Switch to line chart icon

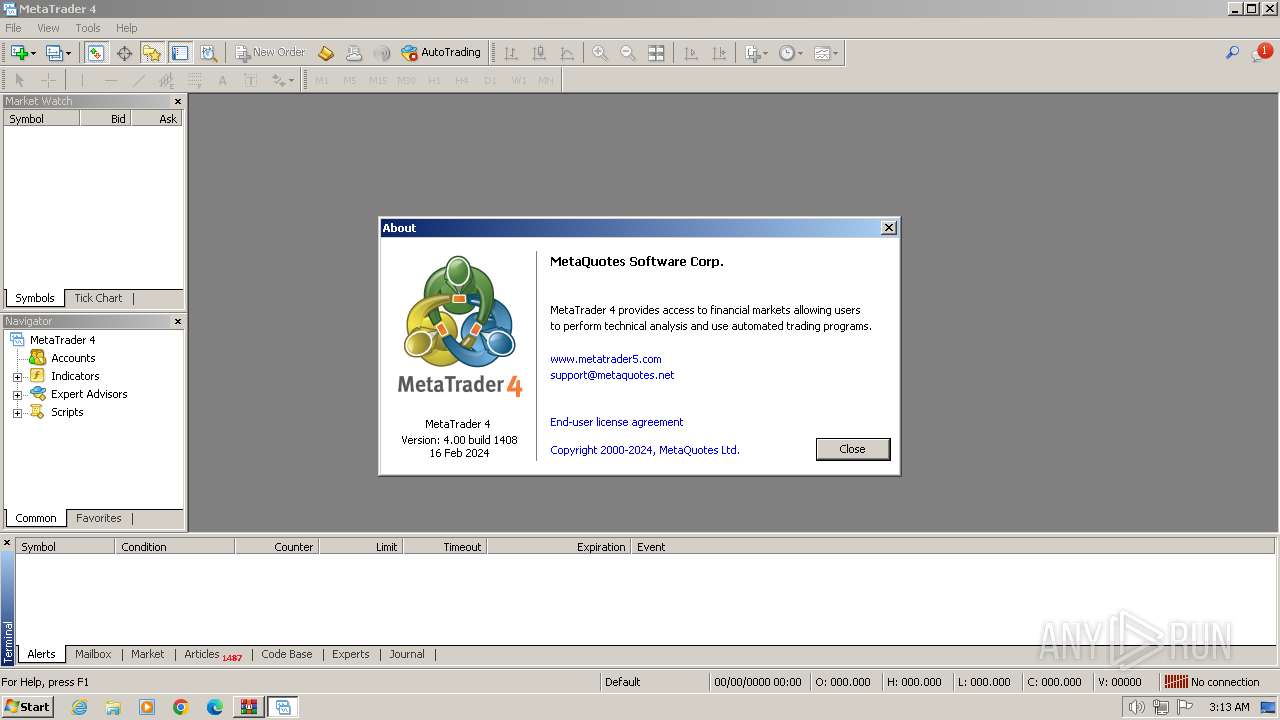567,53
